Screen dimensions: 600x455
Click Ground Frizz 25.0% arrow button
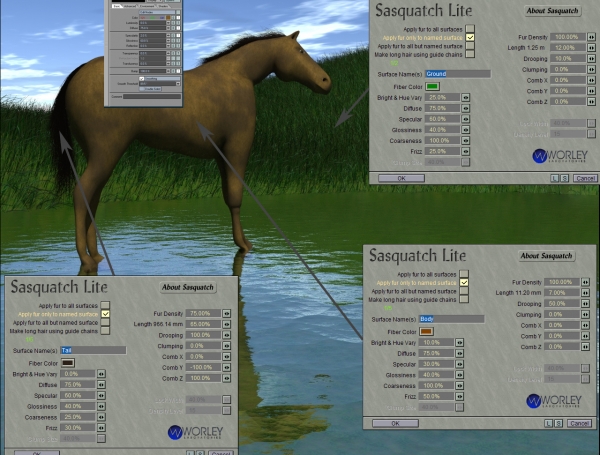click(465, 151)
